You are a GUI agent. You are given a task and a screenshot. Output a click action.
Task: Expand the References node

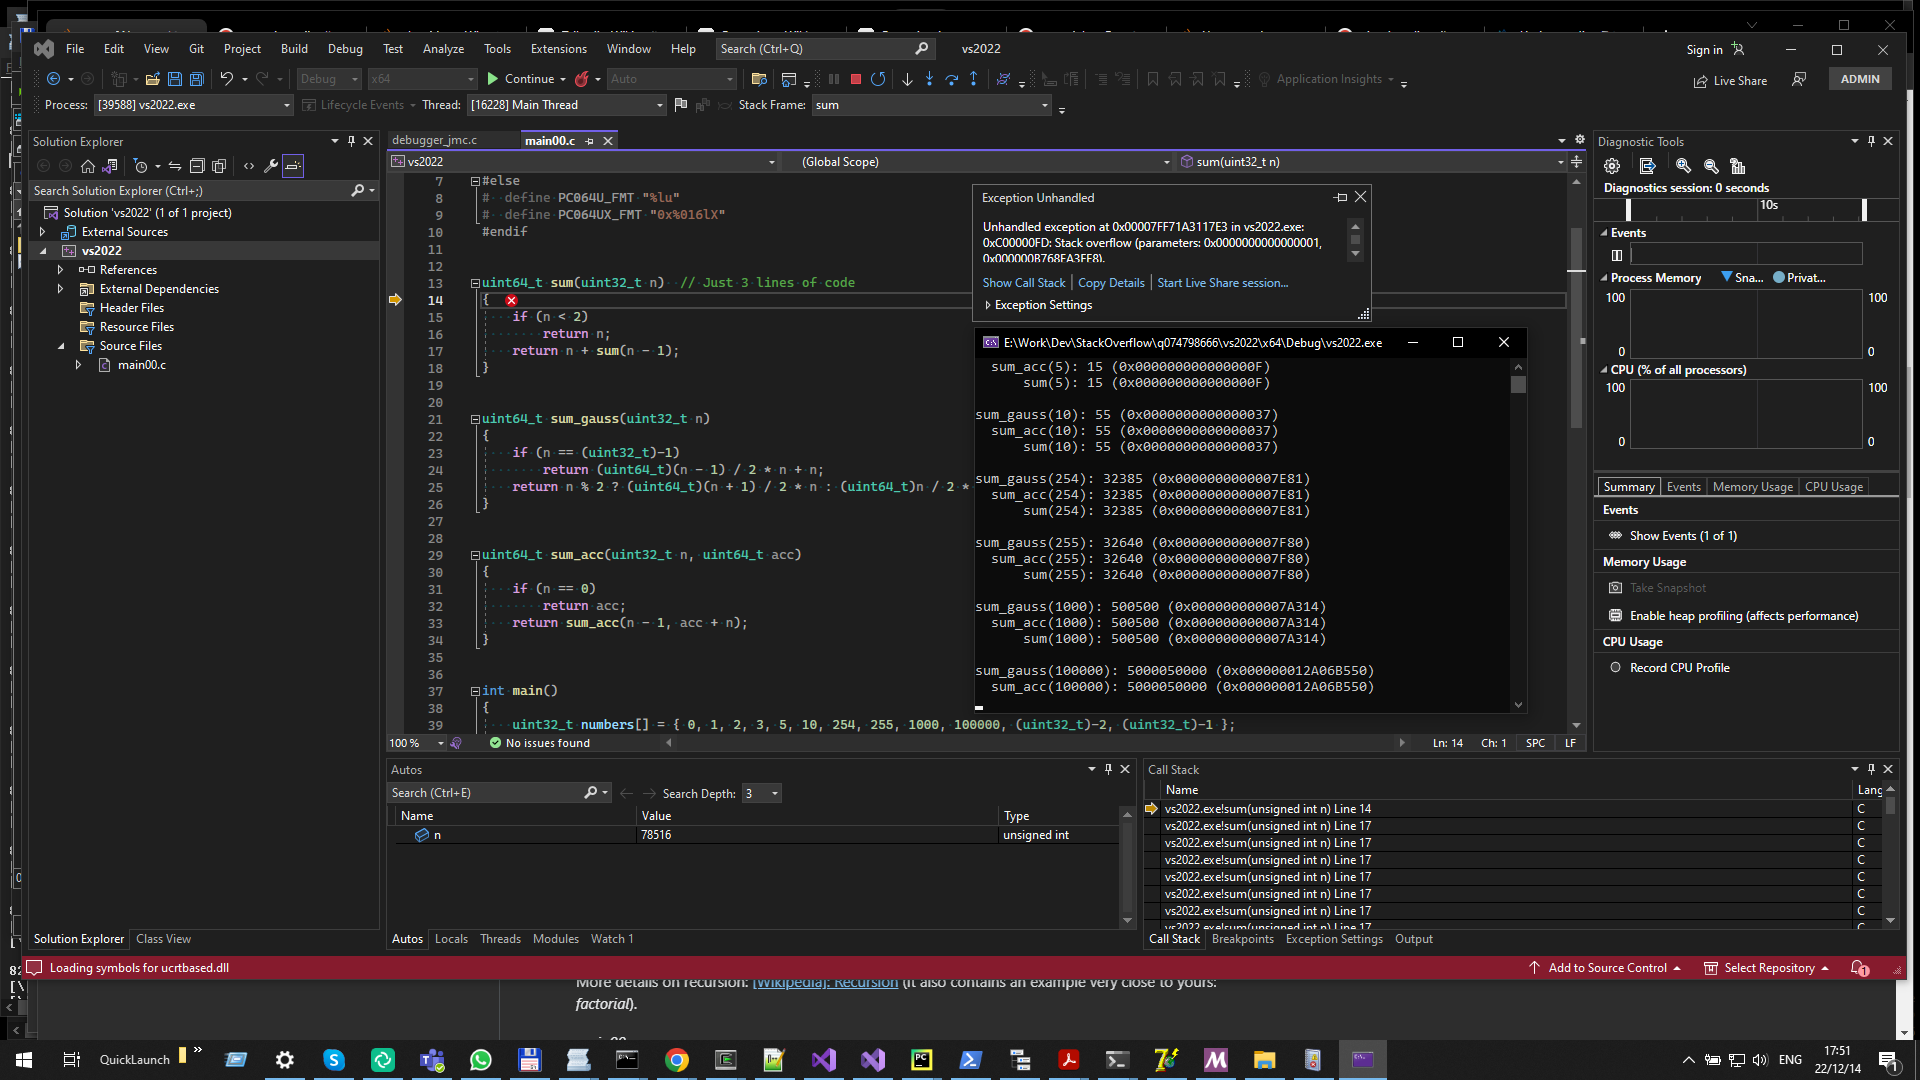tap(60, 270)
